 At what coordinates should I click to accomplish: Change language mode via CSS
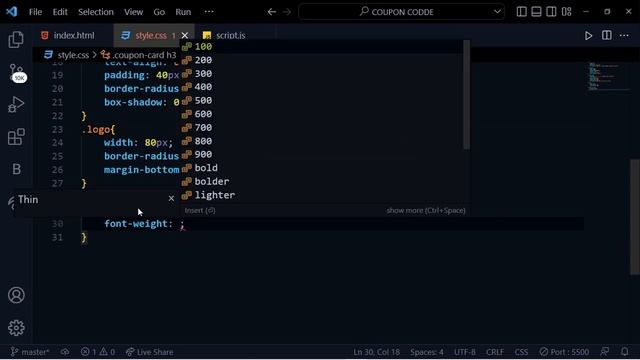(521, 352)
